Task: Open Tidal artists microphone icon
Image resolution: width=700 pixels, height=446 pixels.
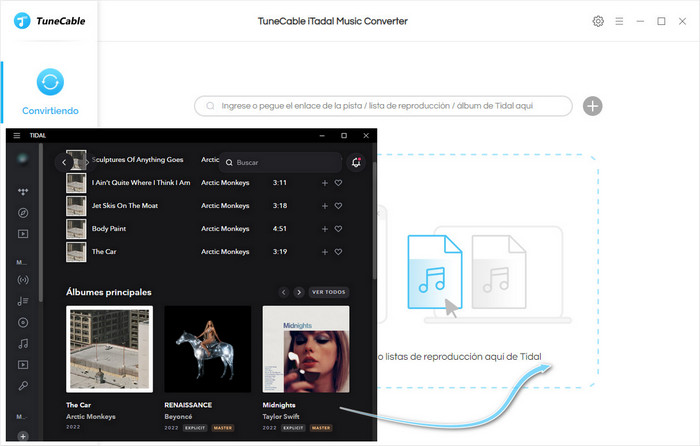Action: tap(23, 386)
